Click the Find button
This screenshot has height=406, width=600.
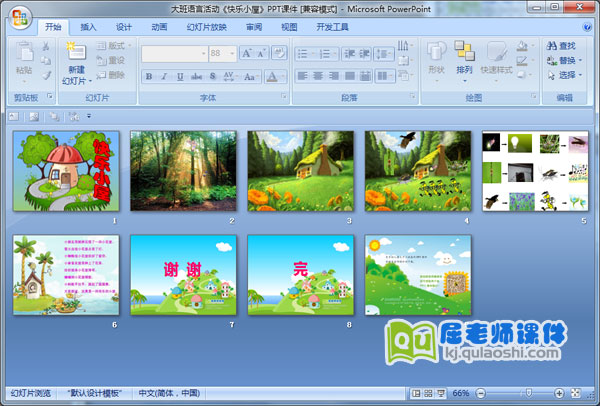pyautogui.click(x=561, y=46)
